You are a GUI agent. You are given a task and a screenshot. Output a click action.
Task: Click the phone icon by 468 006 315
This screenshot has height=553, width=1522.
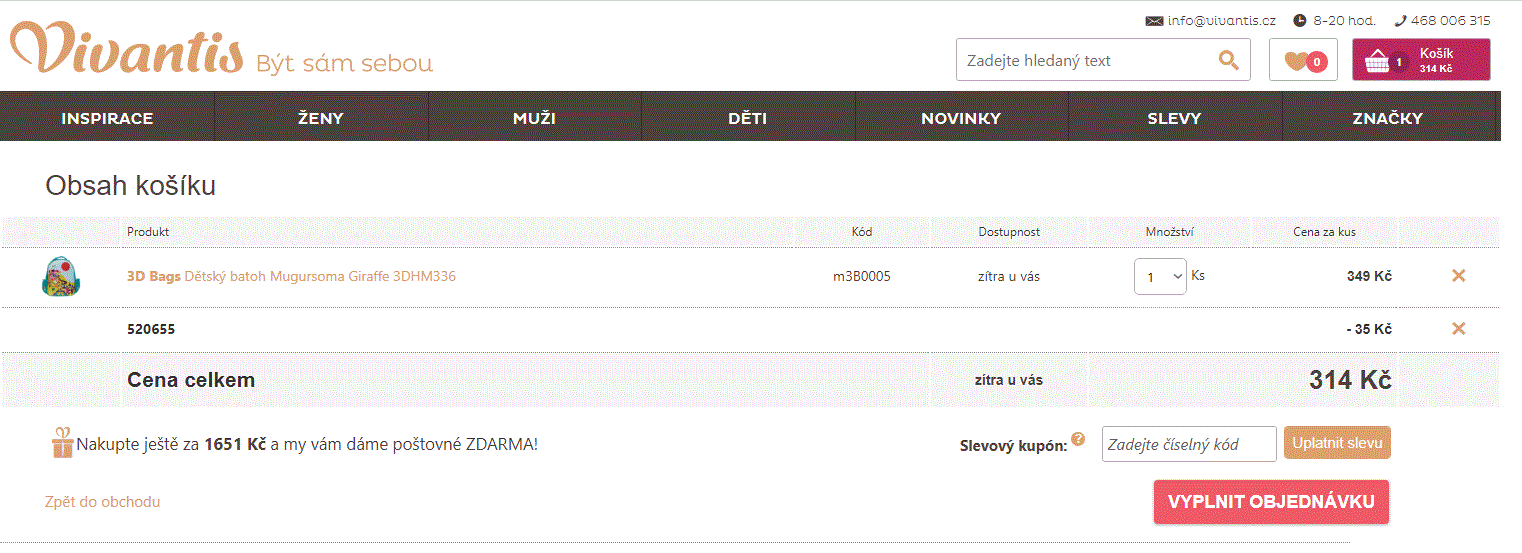click(x=1400, y=20)
